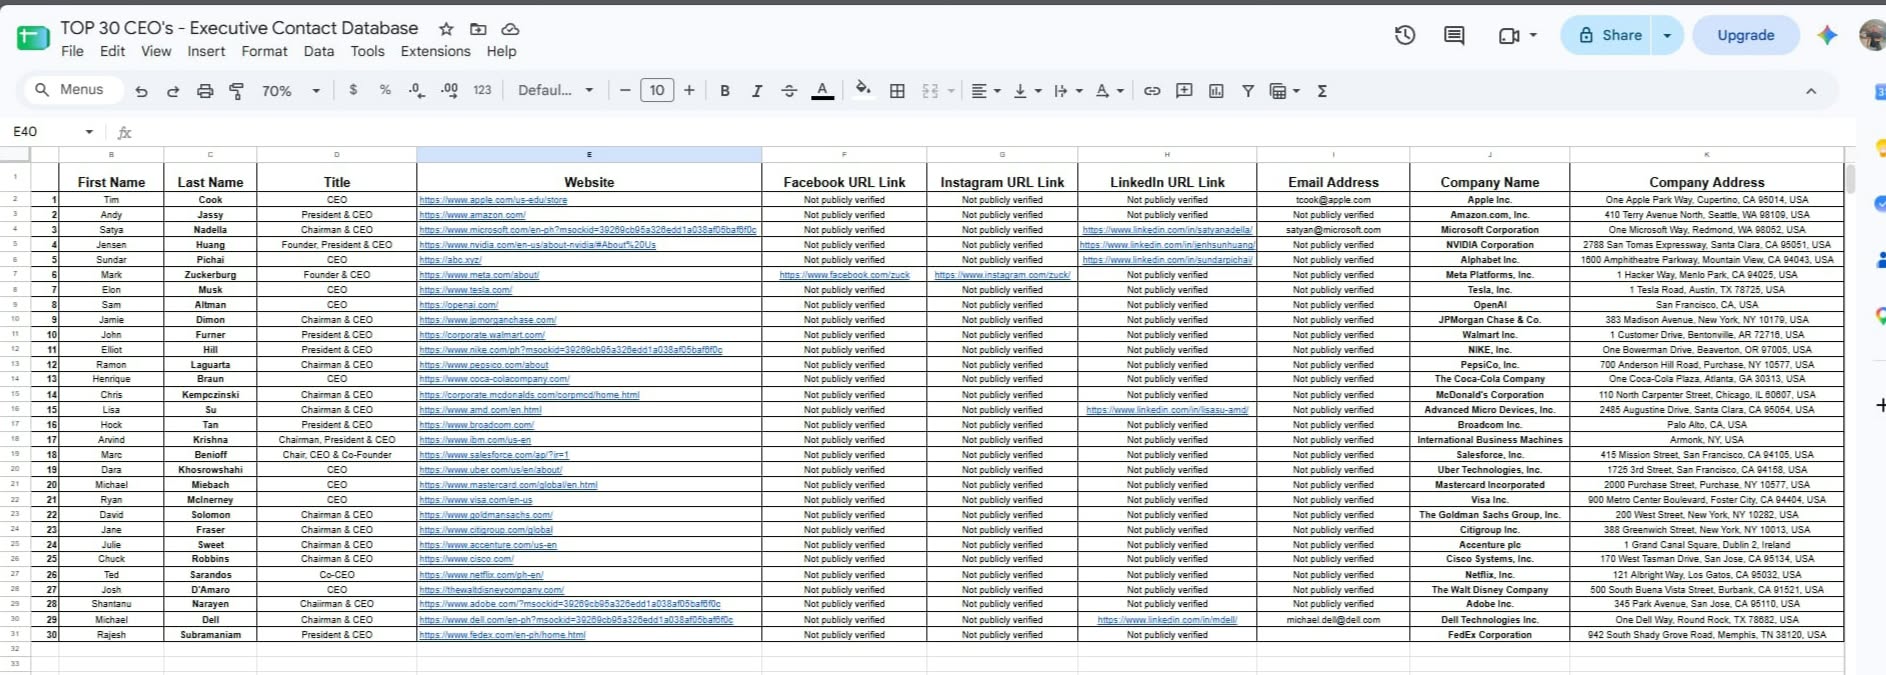Click the borders grid icon
Viewport: 1886px width, 675px height.
click(897, 91)
